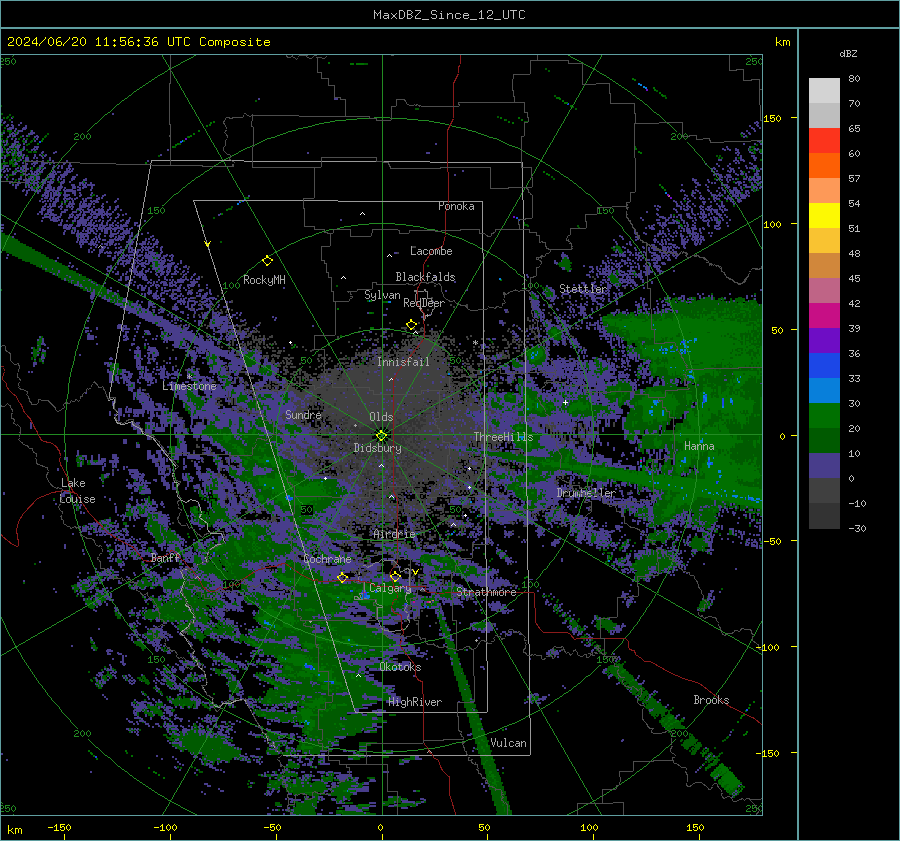Viewport: 900px width, 841px height.
Task: Click the Drumheller city label
Action: click(x=585, y=493)
